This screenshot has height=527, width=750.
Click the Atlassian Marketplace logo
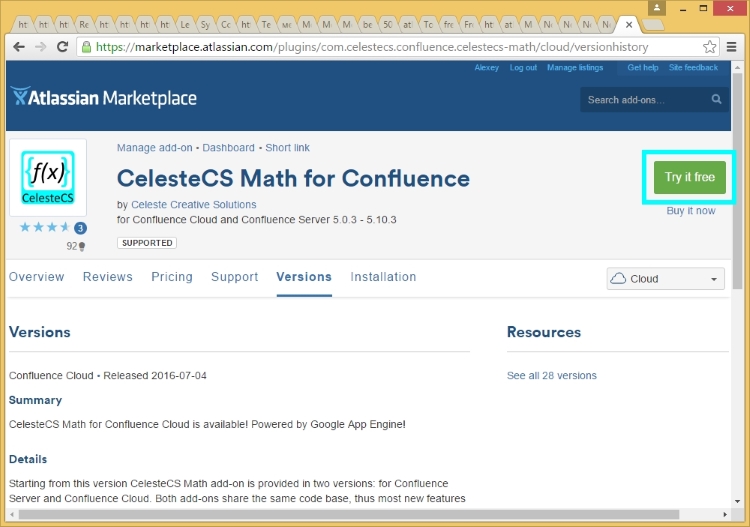[103, 98]
